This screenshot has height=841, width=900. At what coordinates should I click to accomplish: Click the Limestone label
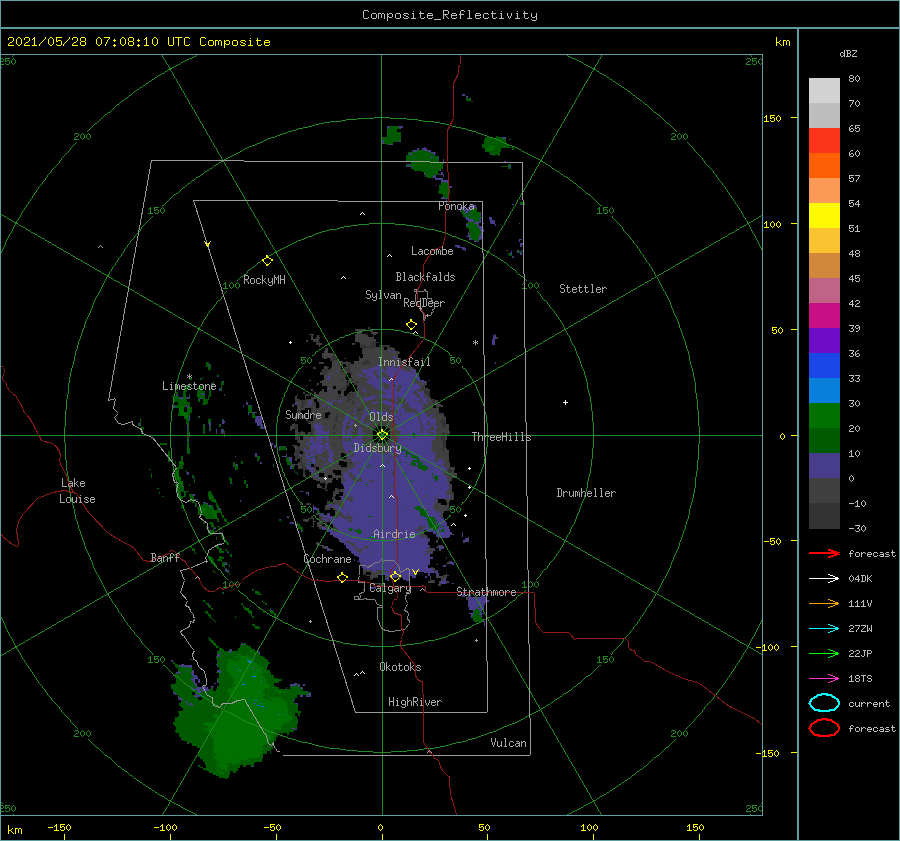pos(189,386)
